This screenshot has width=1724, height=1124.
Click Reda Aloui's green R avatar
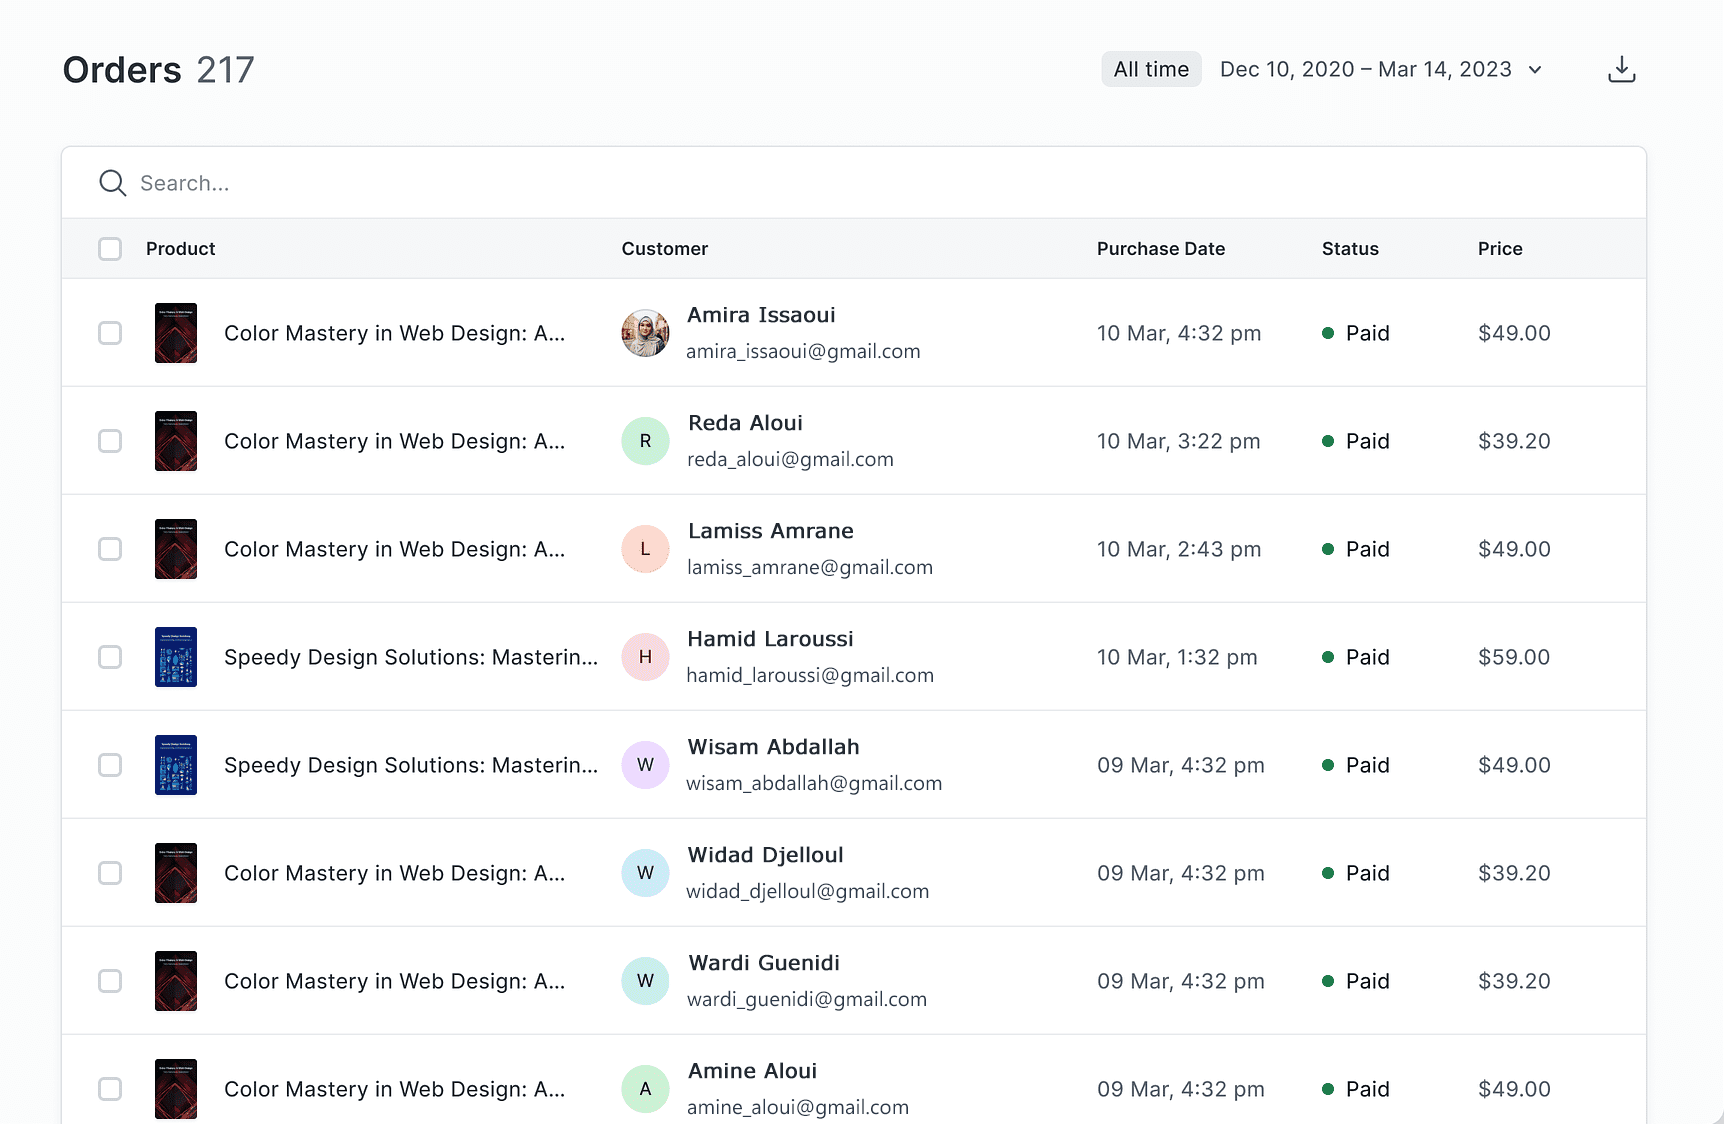coord(645,441)
